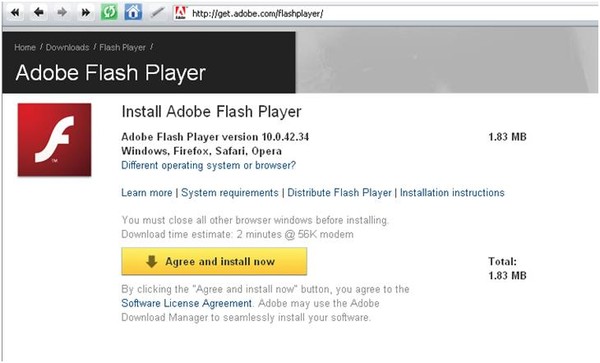Click the fast-forward double-right arrow icon
The width and height of the screenshot is (600, 363).
pyautogui.click(x=86, y=13)
